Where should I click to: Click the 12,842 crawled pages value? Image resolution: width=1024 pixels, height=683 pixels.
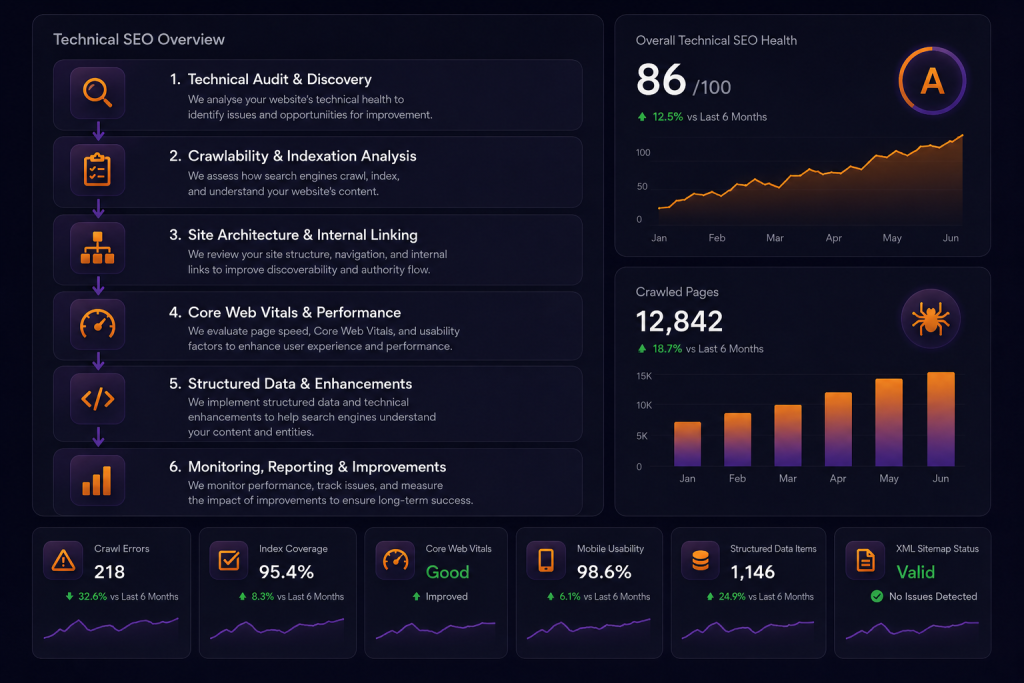679,321
